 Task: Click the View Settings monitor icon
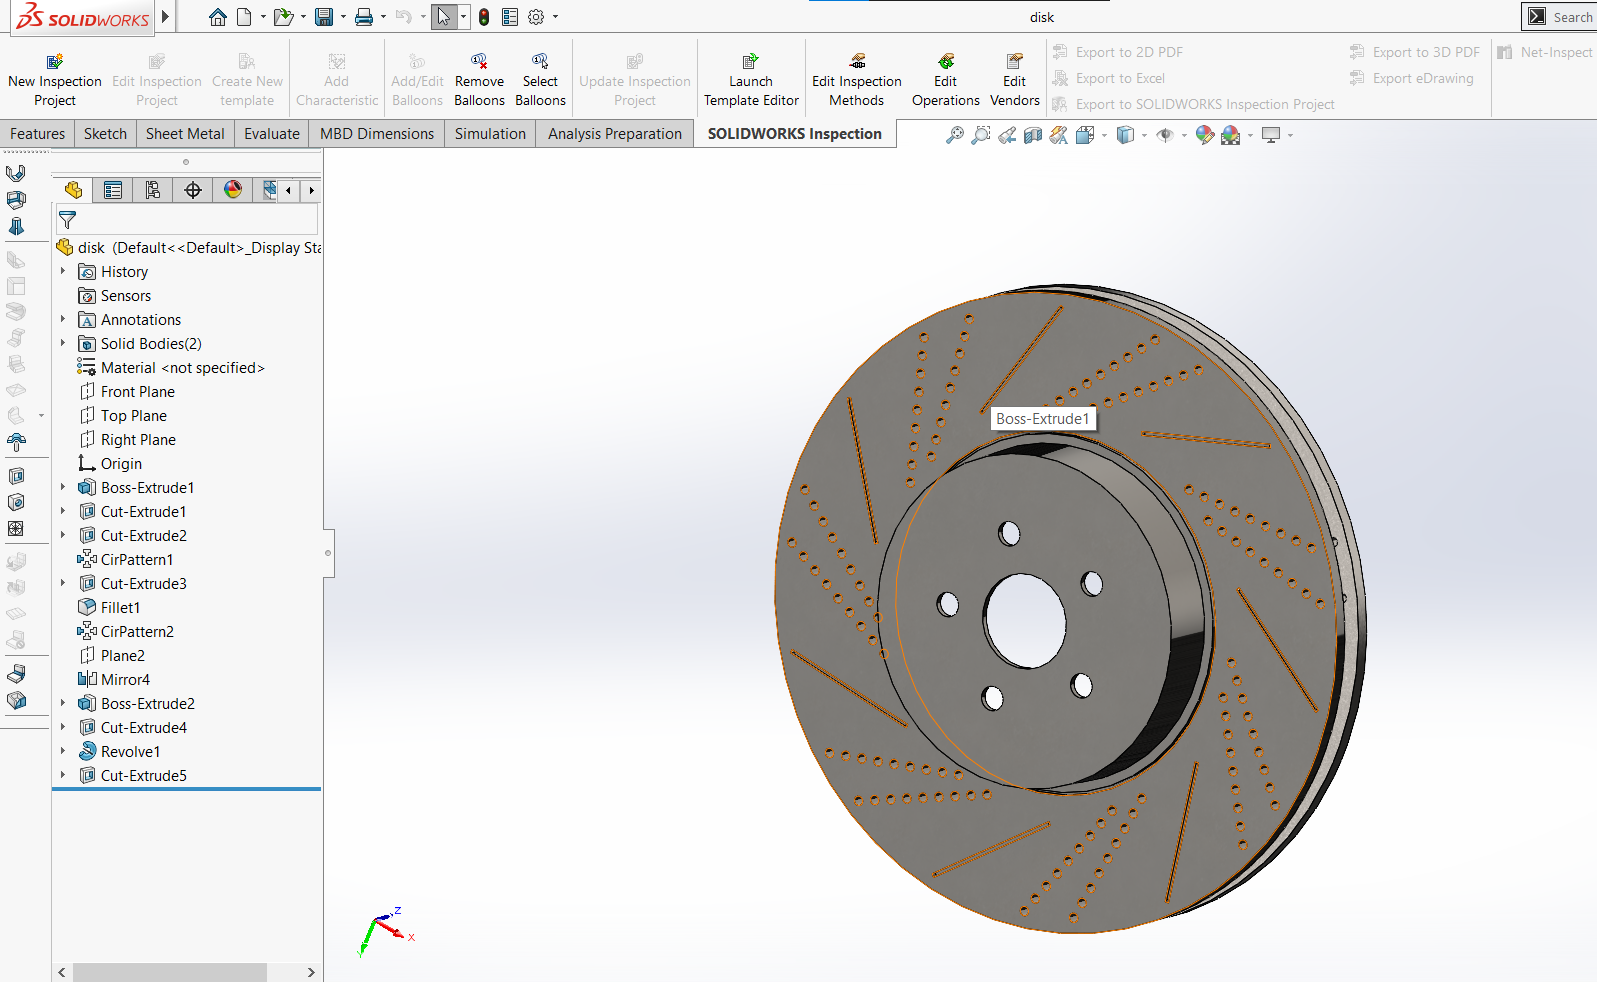coord(1271,135)
